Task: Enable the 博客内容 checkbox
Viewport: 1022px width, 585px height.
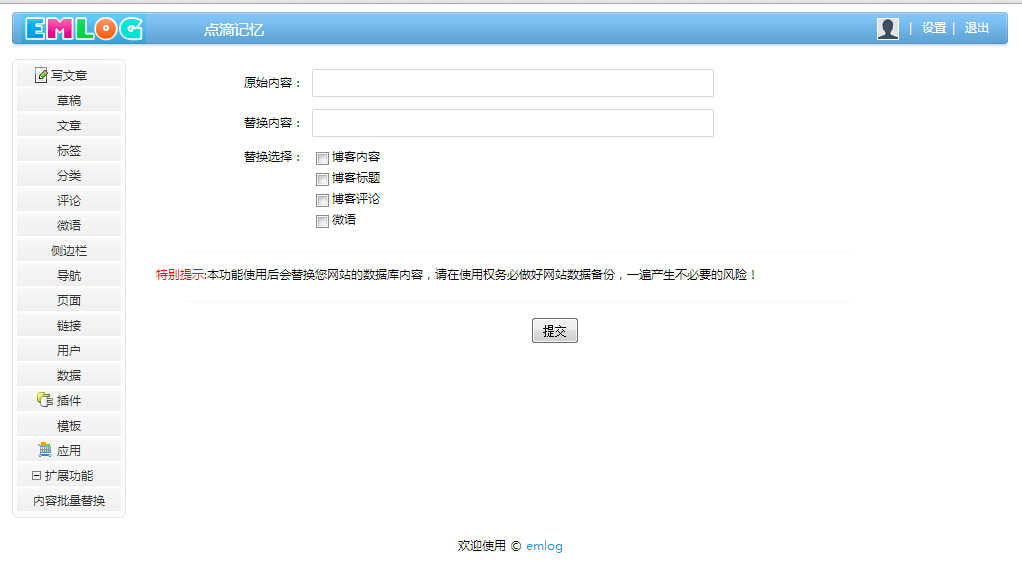Action: (322, 158)
